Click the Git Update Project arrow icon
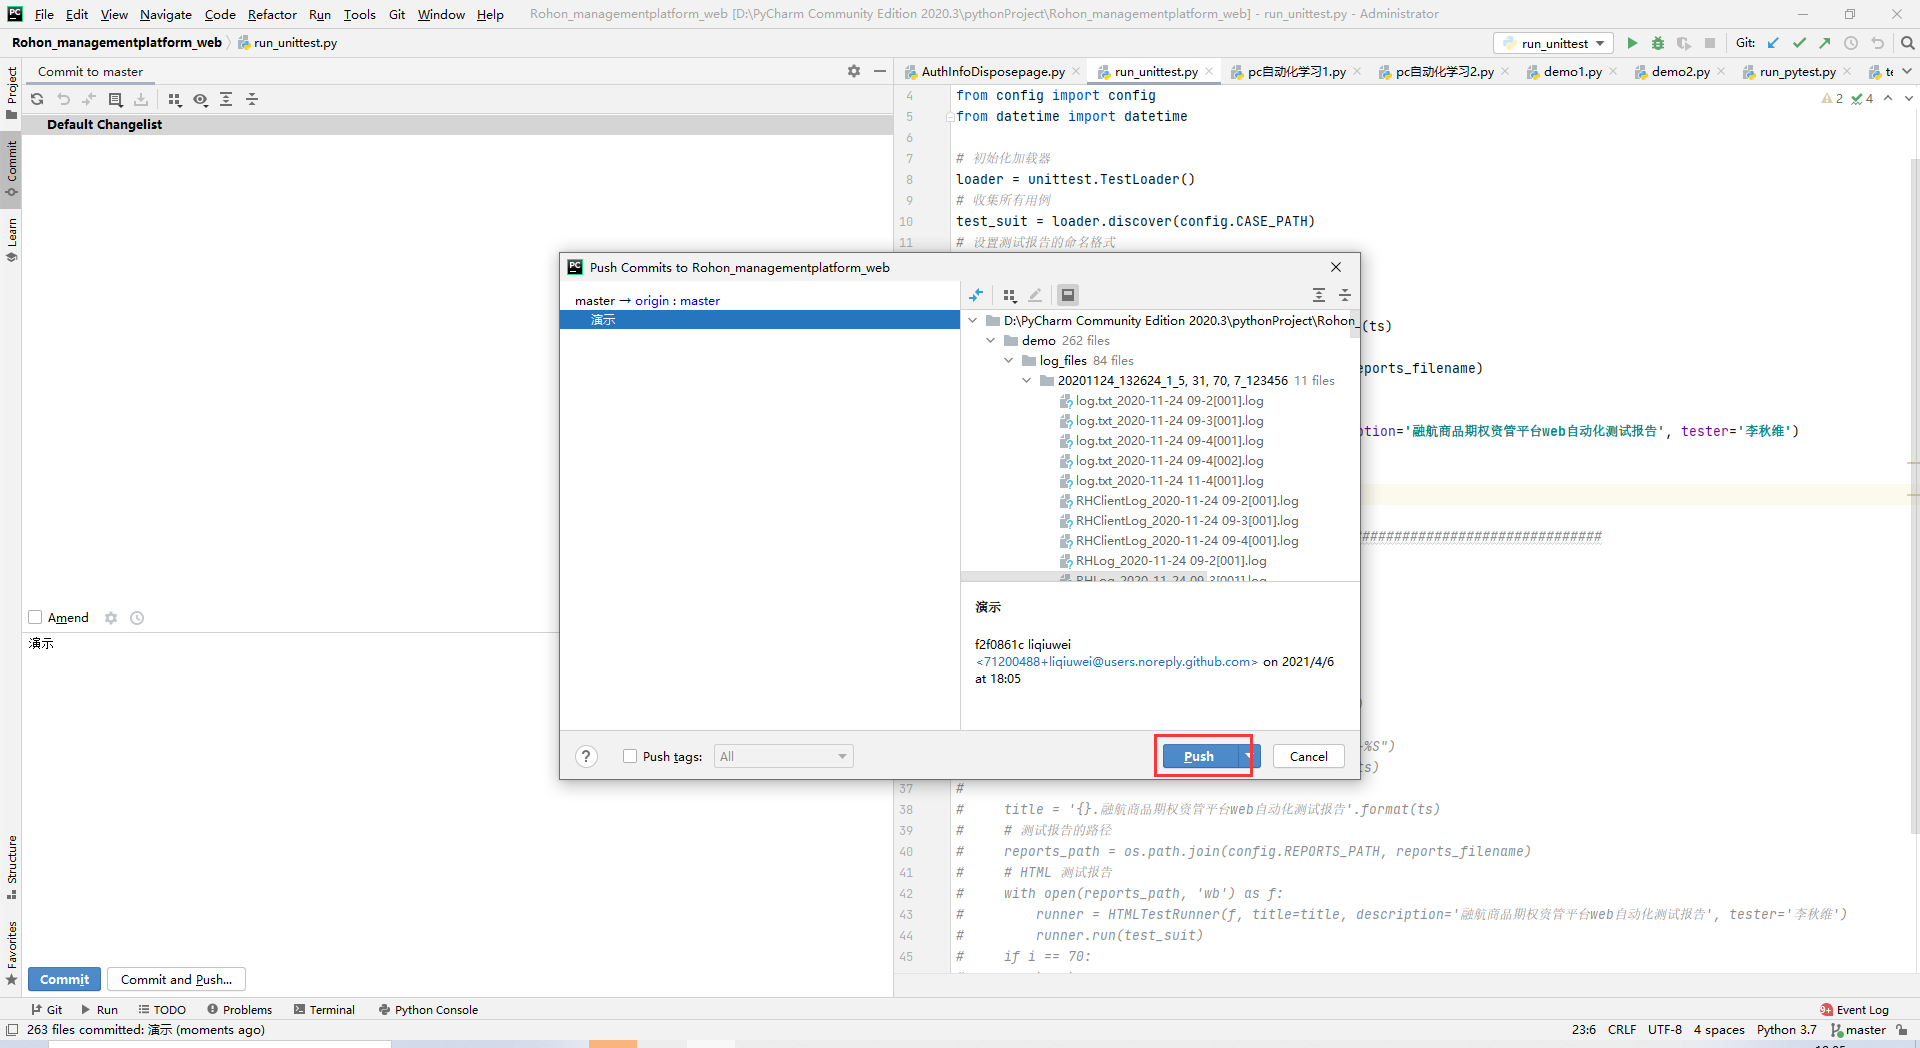The width and height of the screenshot is (1920, 1048). pos(1773,43)
